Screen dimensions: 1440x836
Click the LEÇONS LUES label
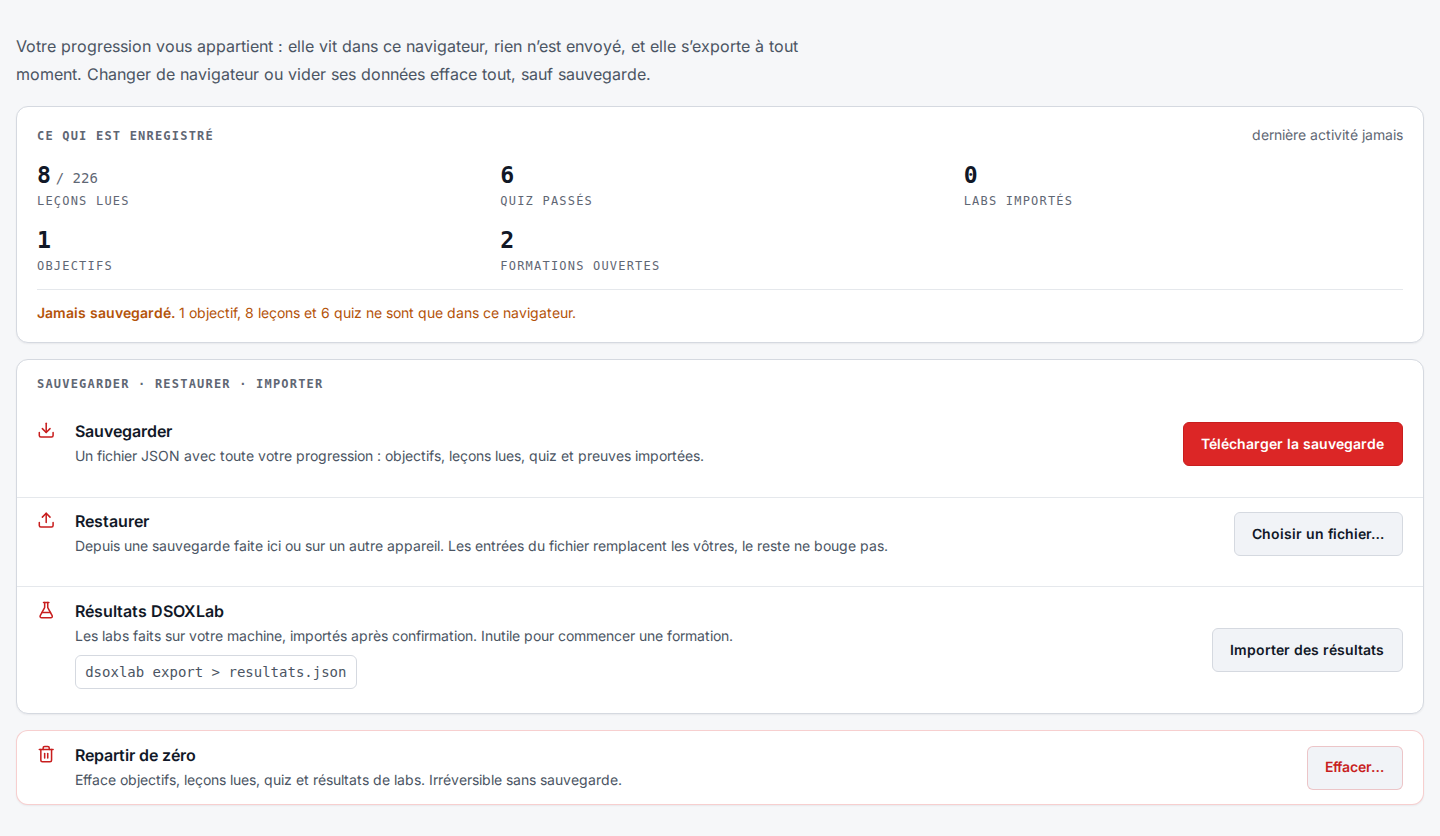(83, 201)
